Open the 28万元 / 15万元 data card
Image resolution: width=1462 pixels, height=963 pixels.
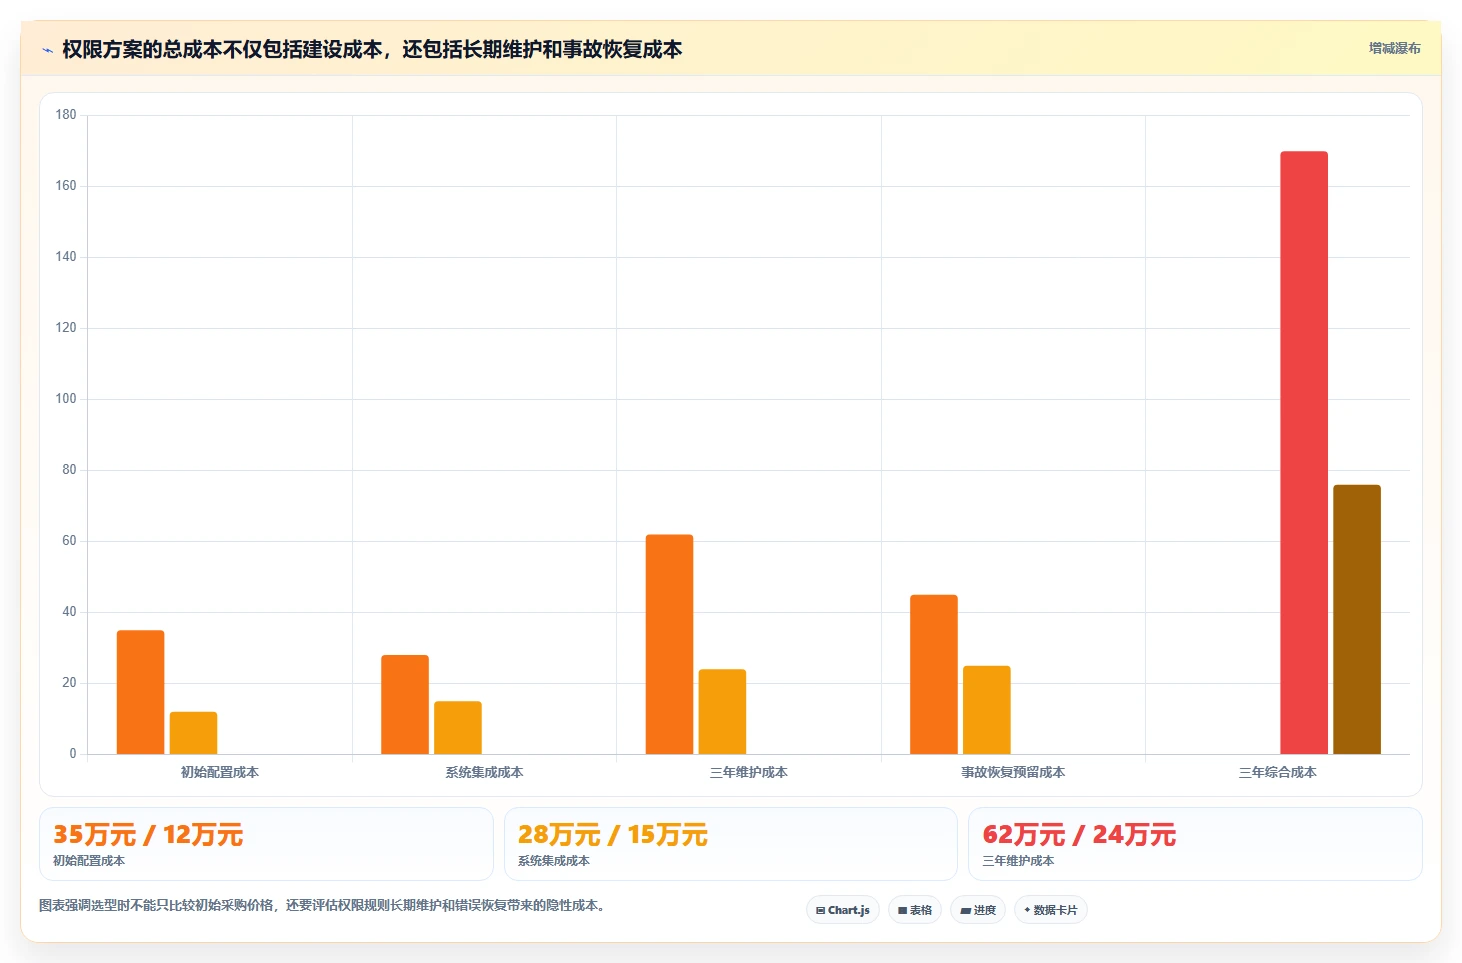[731, 844]
